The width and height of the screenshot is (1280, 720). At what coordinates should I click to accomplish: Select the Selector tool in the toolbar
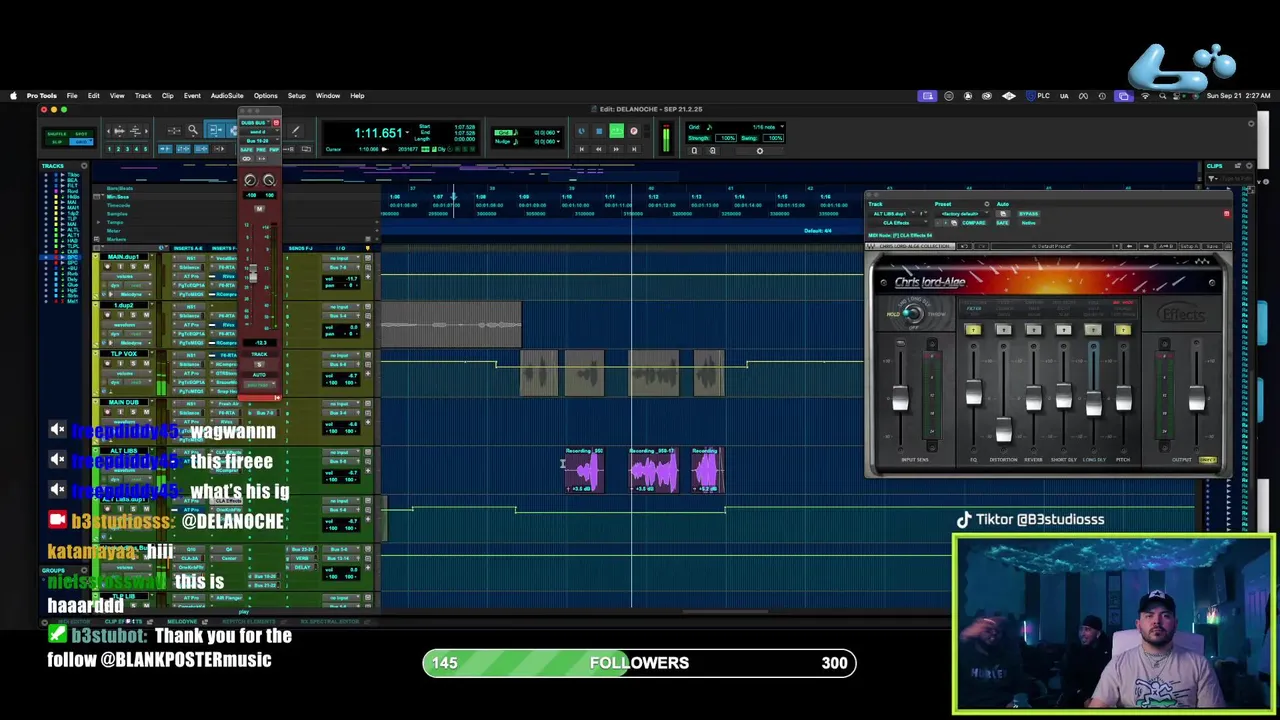tap(233, 130)
